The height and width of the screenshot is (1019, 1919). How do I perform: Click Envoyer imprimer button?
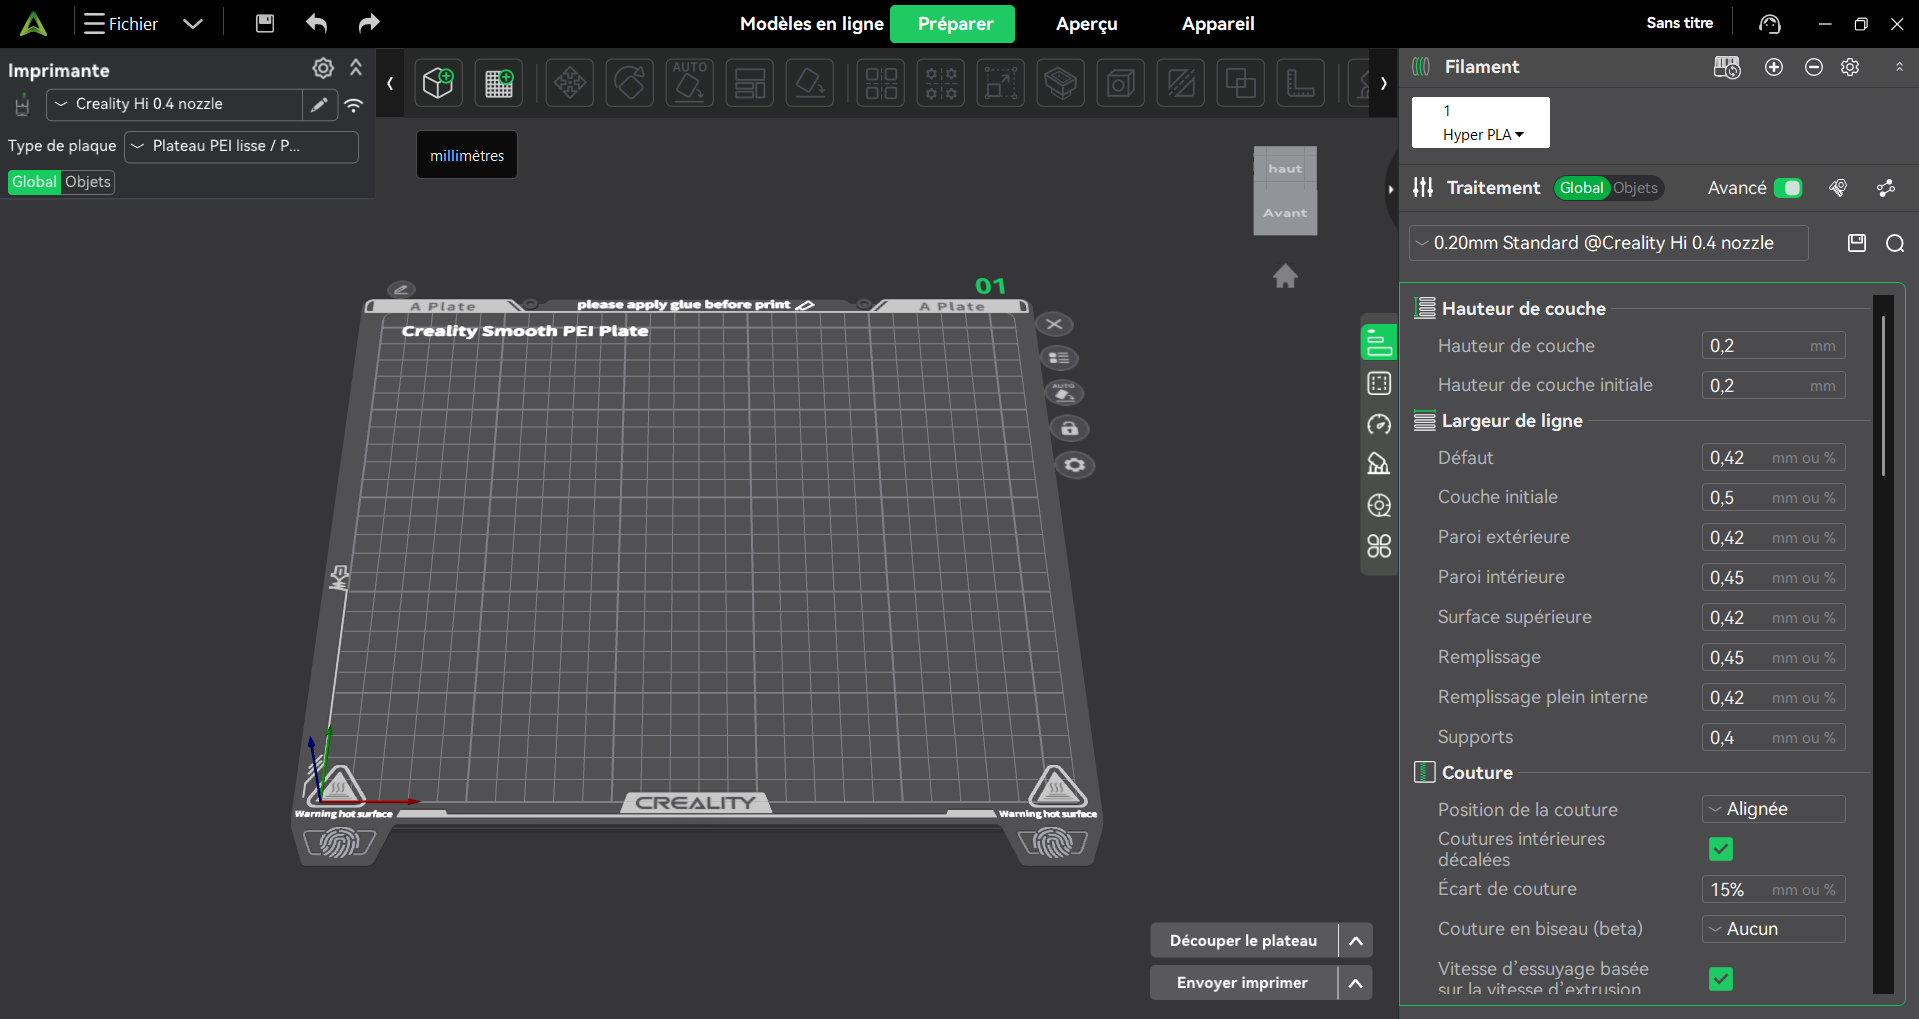tap(1242, 983)
